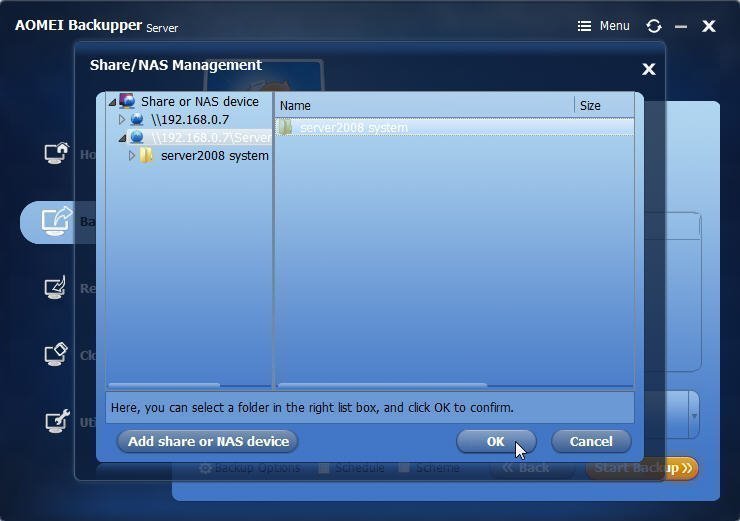Open the dropdown arrow behind the dialog
740x521 pixels.
coord(694,416)
